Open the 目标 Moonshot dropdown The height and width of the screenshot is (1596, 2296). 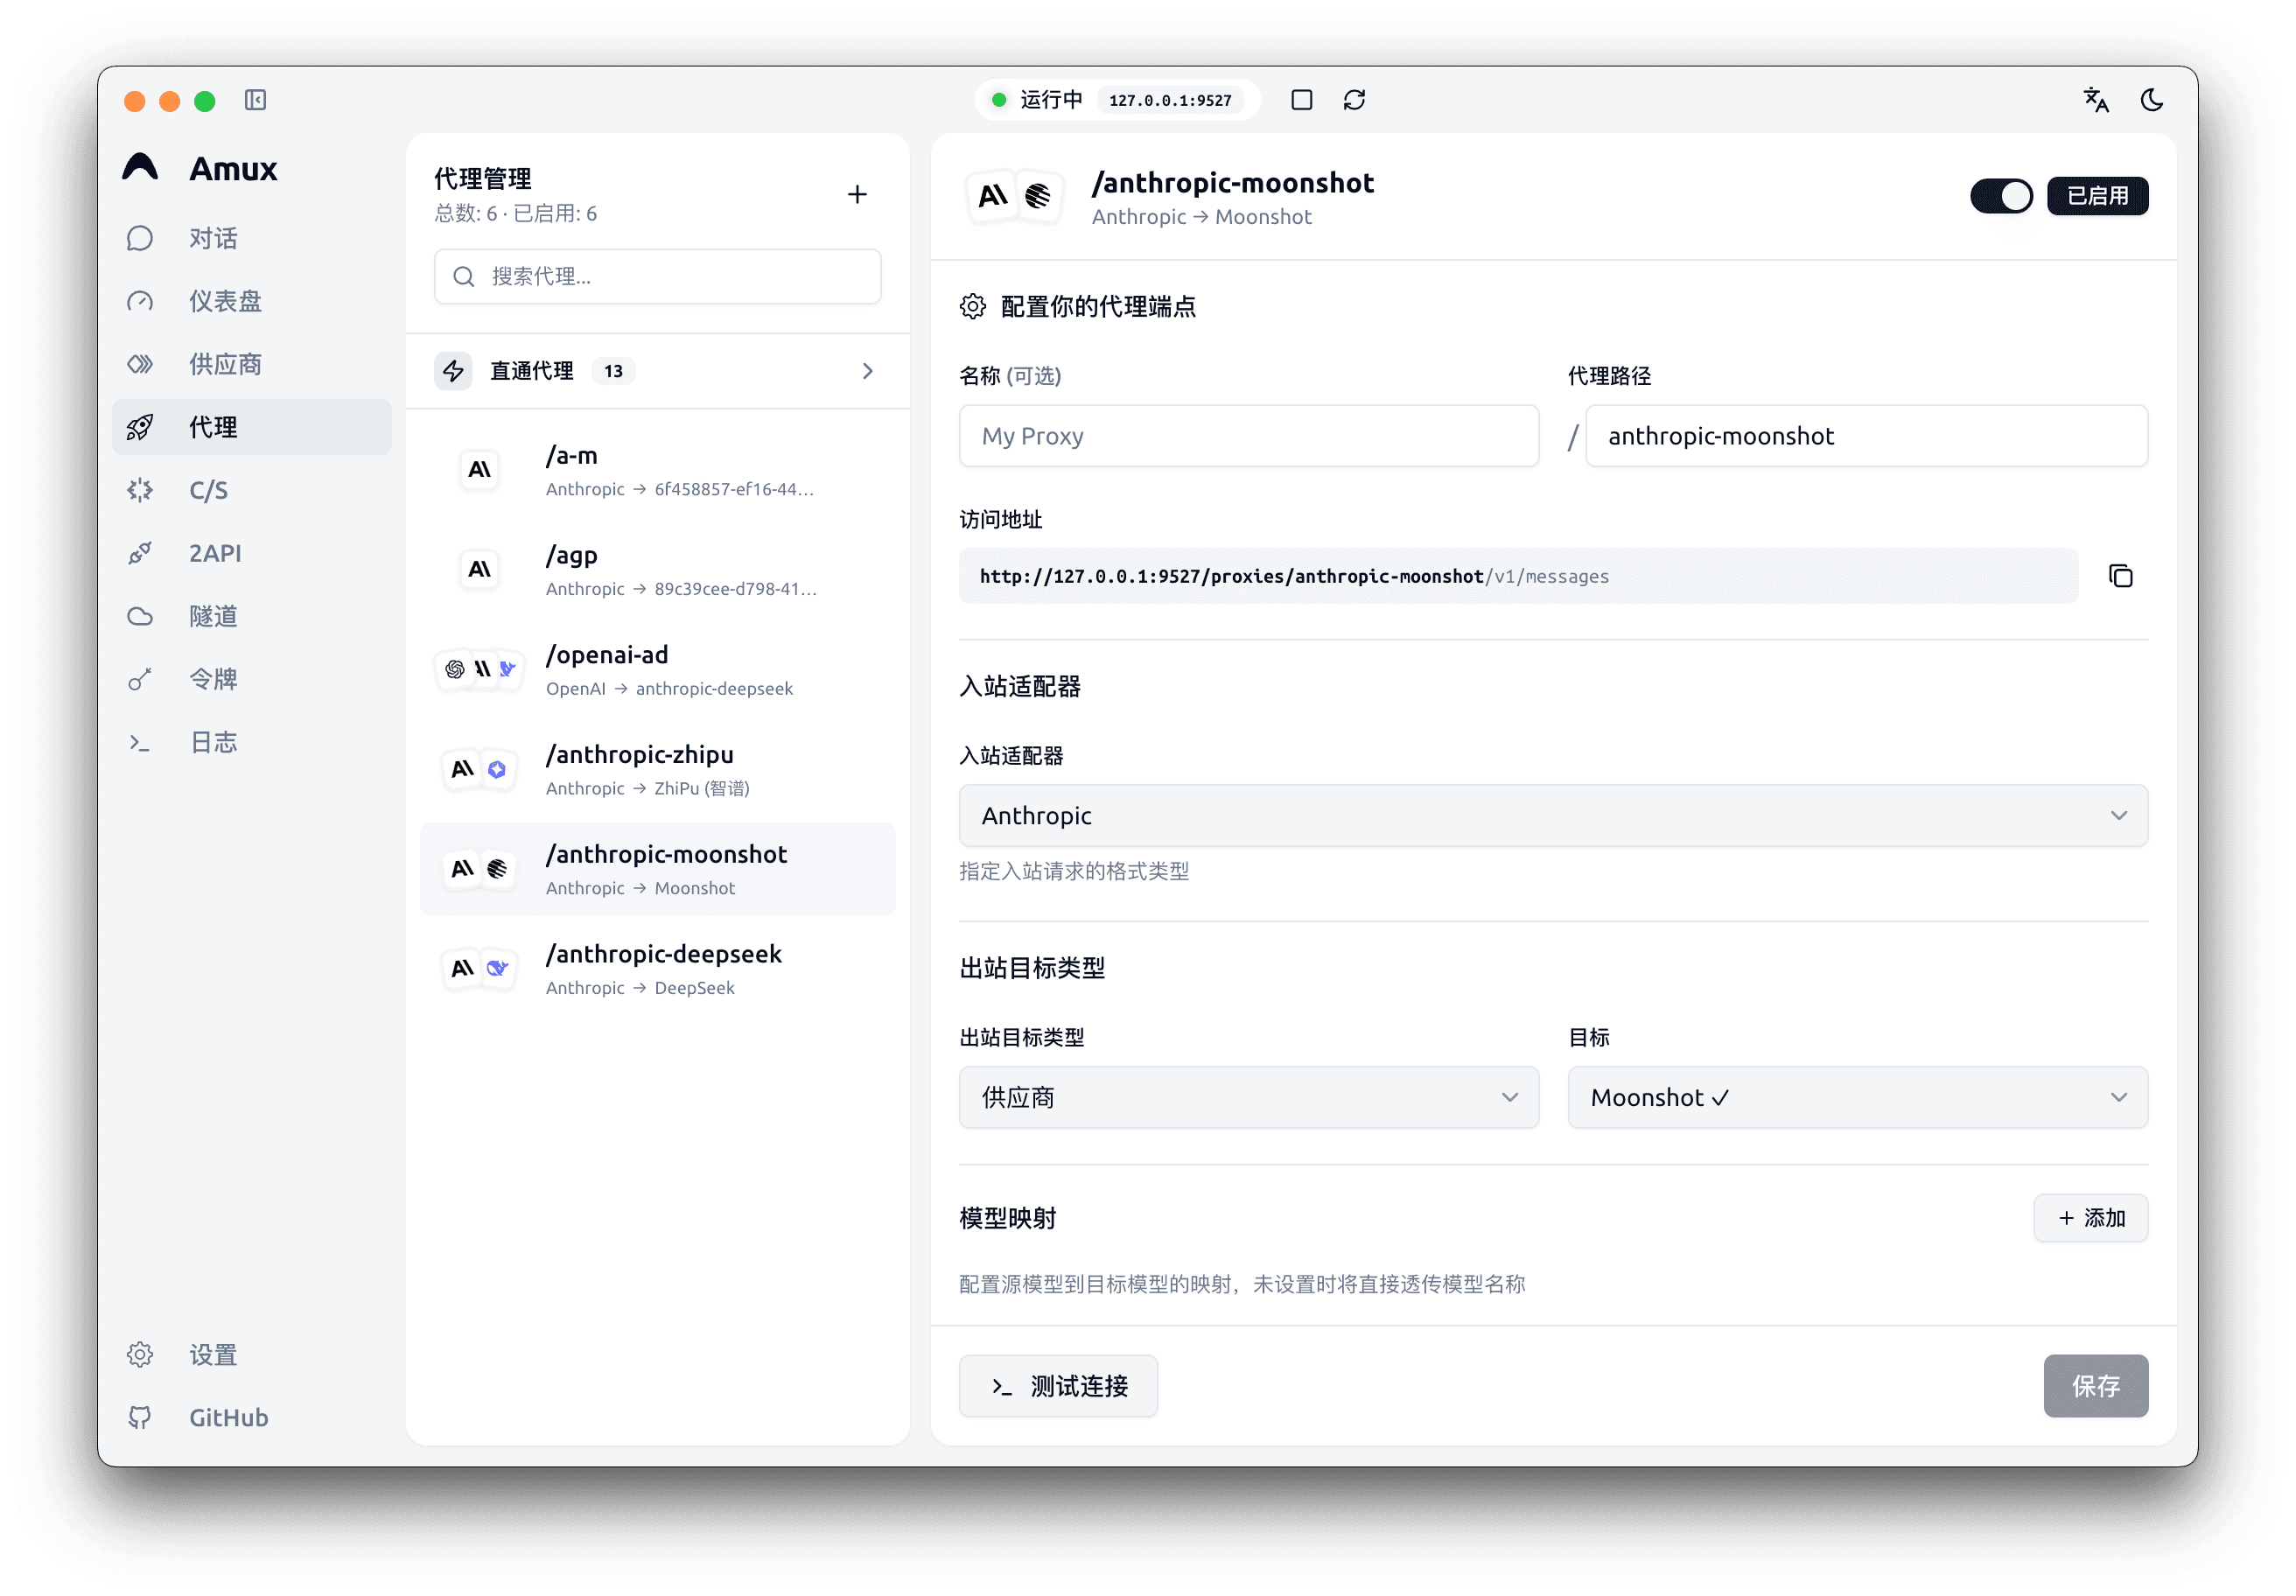point(1857,1098)
